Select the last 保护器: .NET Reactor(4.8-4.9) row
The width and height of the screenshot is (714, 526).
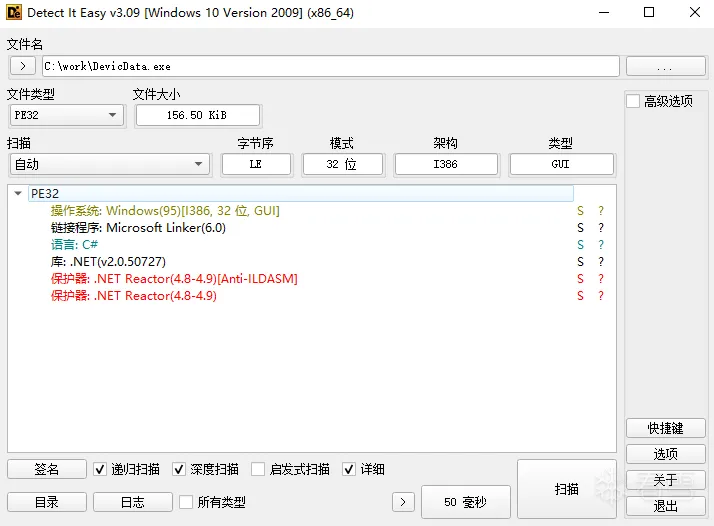point(133,296)
